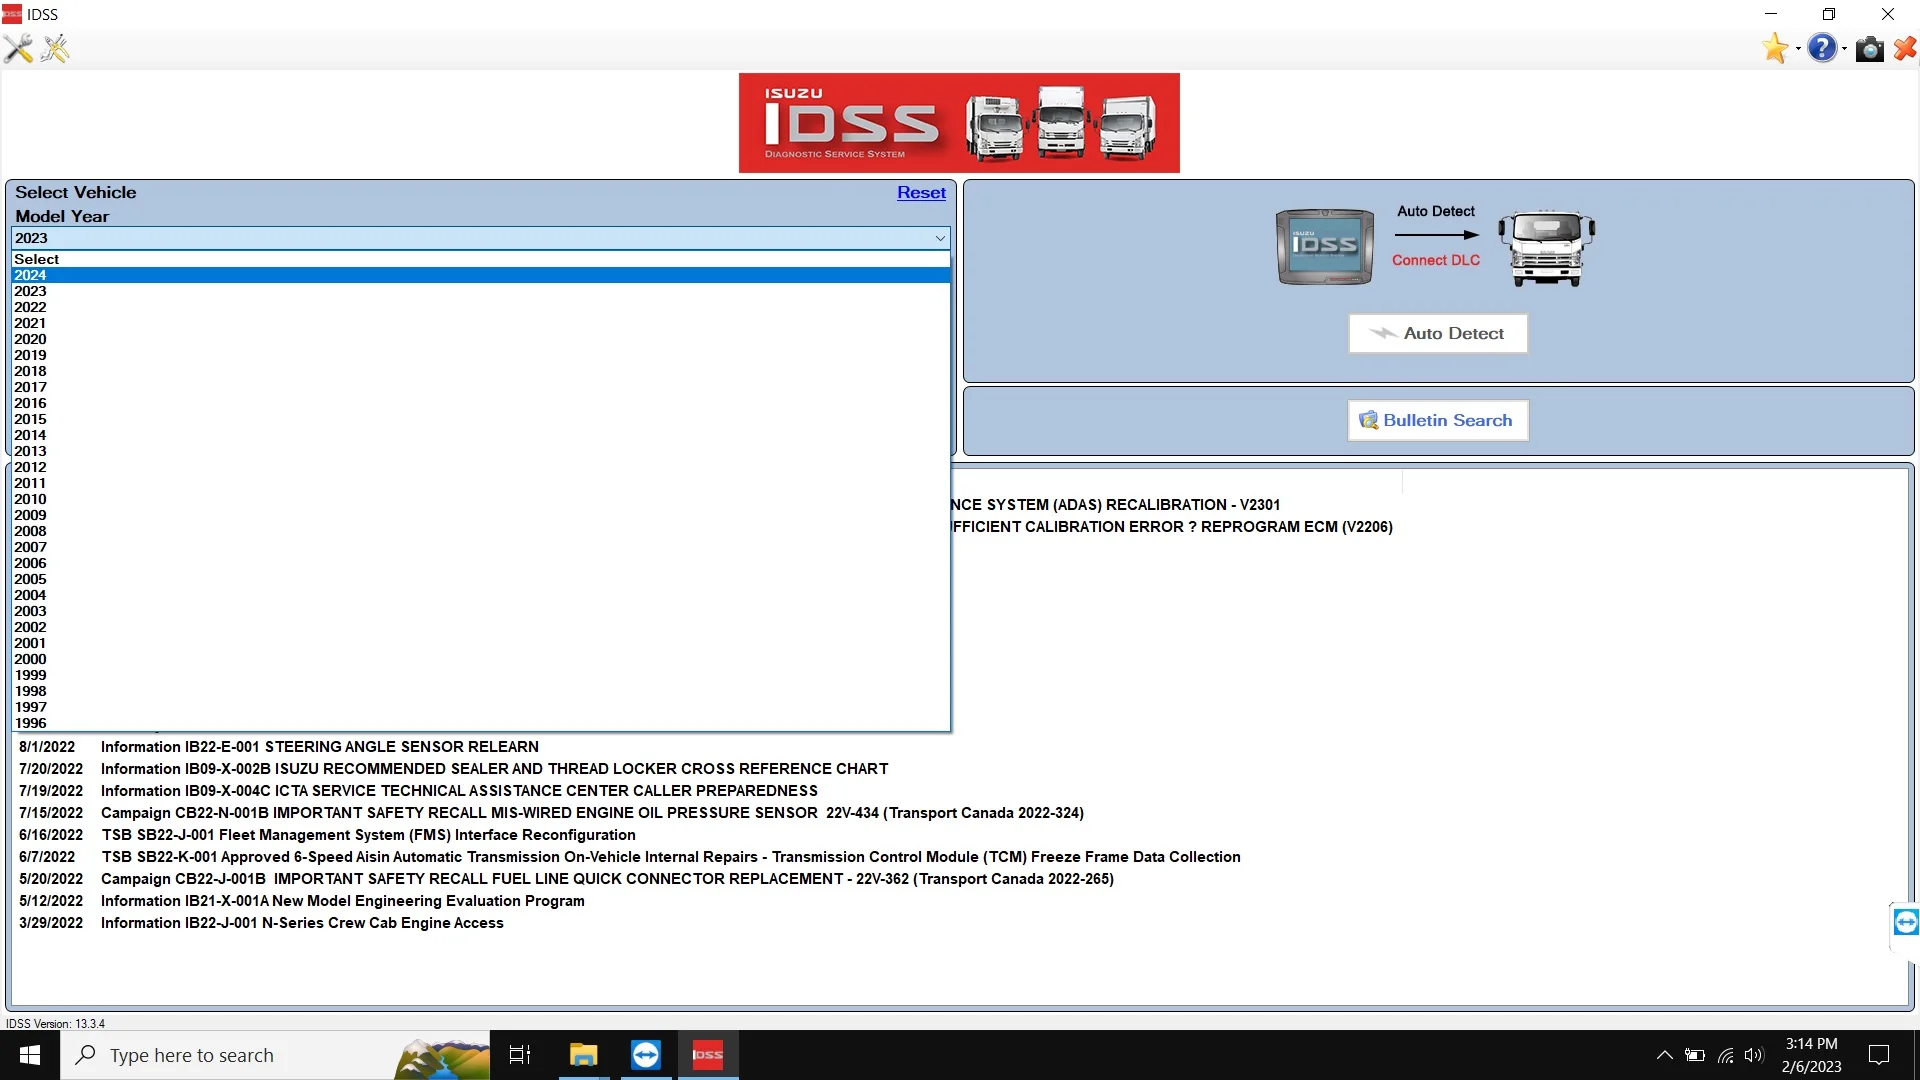Image resolution: width=1920 pixels, height=1080 pixels.
Task: Click the Auto Detect button
Action: [1437, 333]
